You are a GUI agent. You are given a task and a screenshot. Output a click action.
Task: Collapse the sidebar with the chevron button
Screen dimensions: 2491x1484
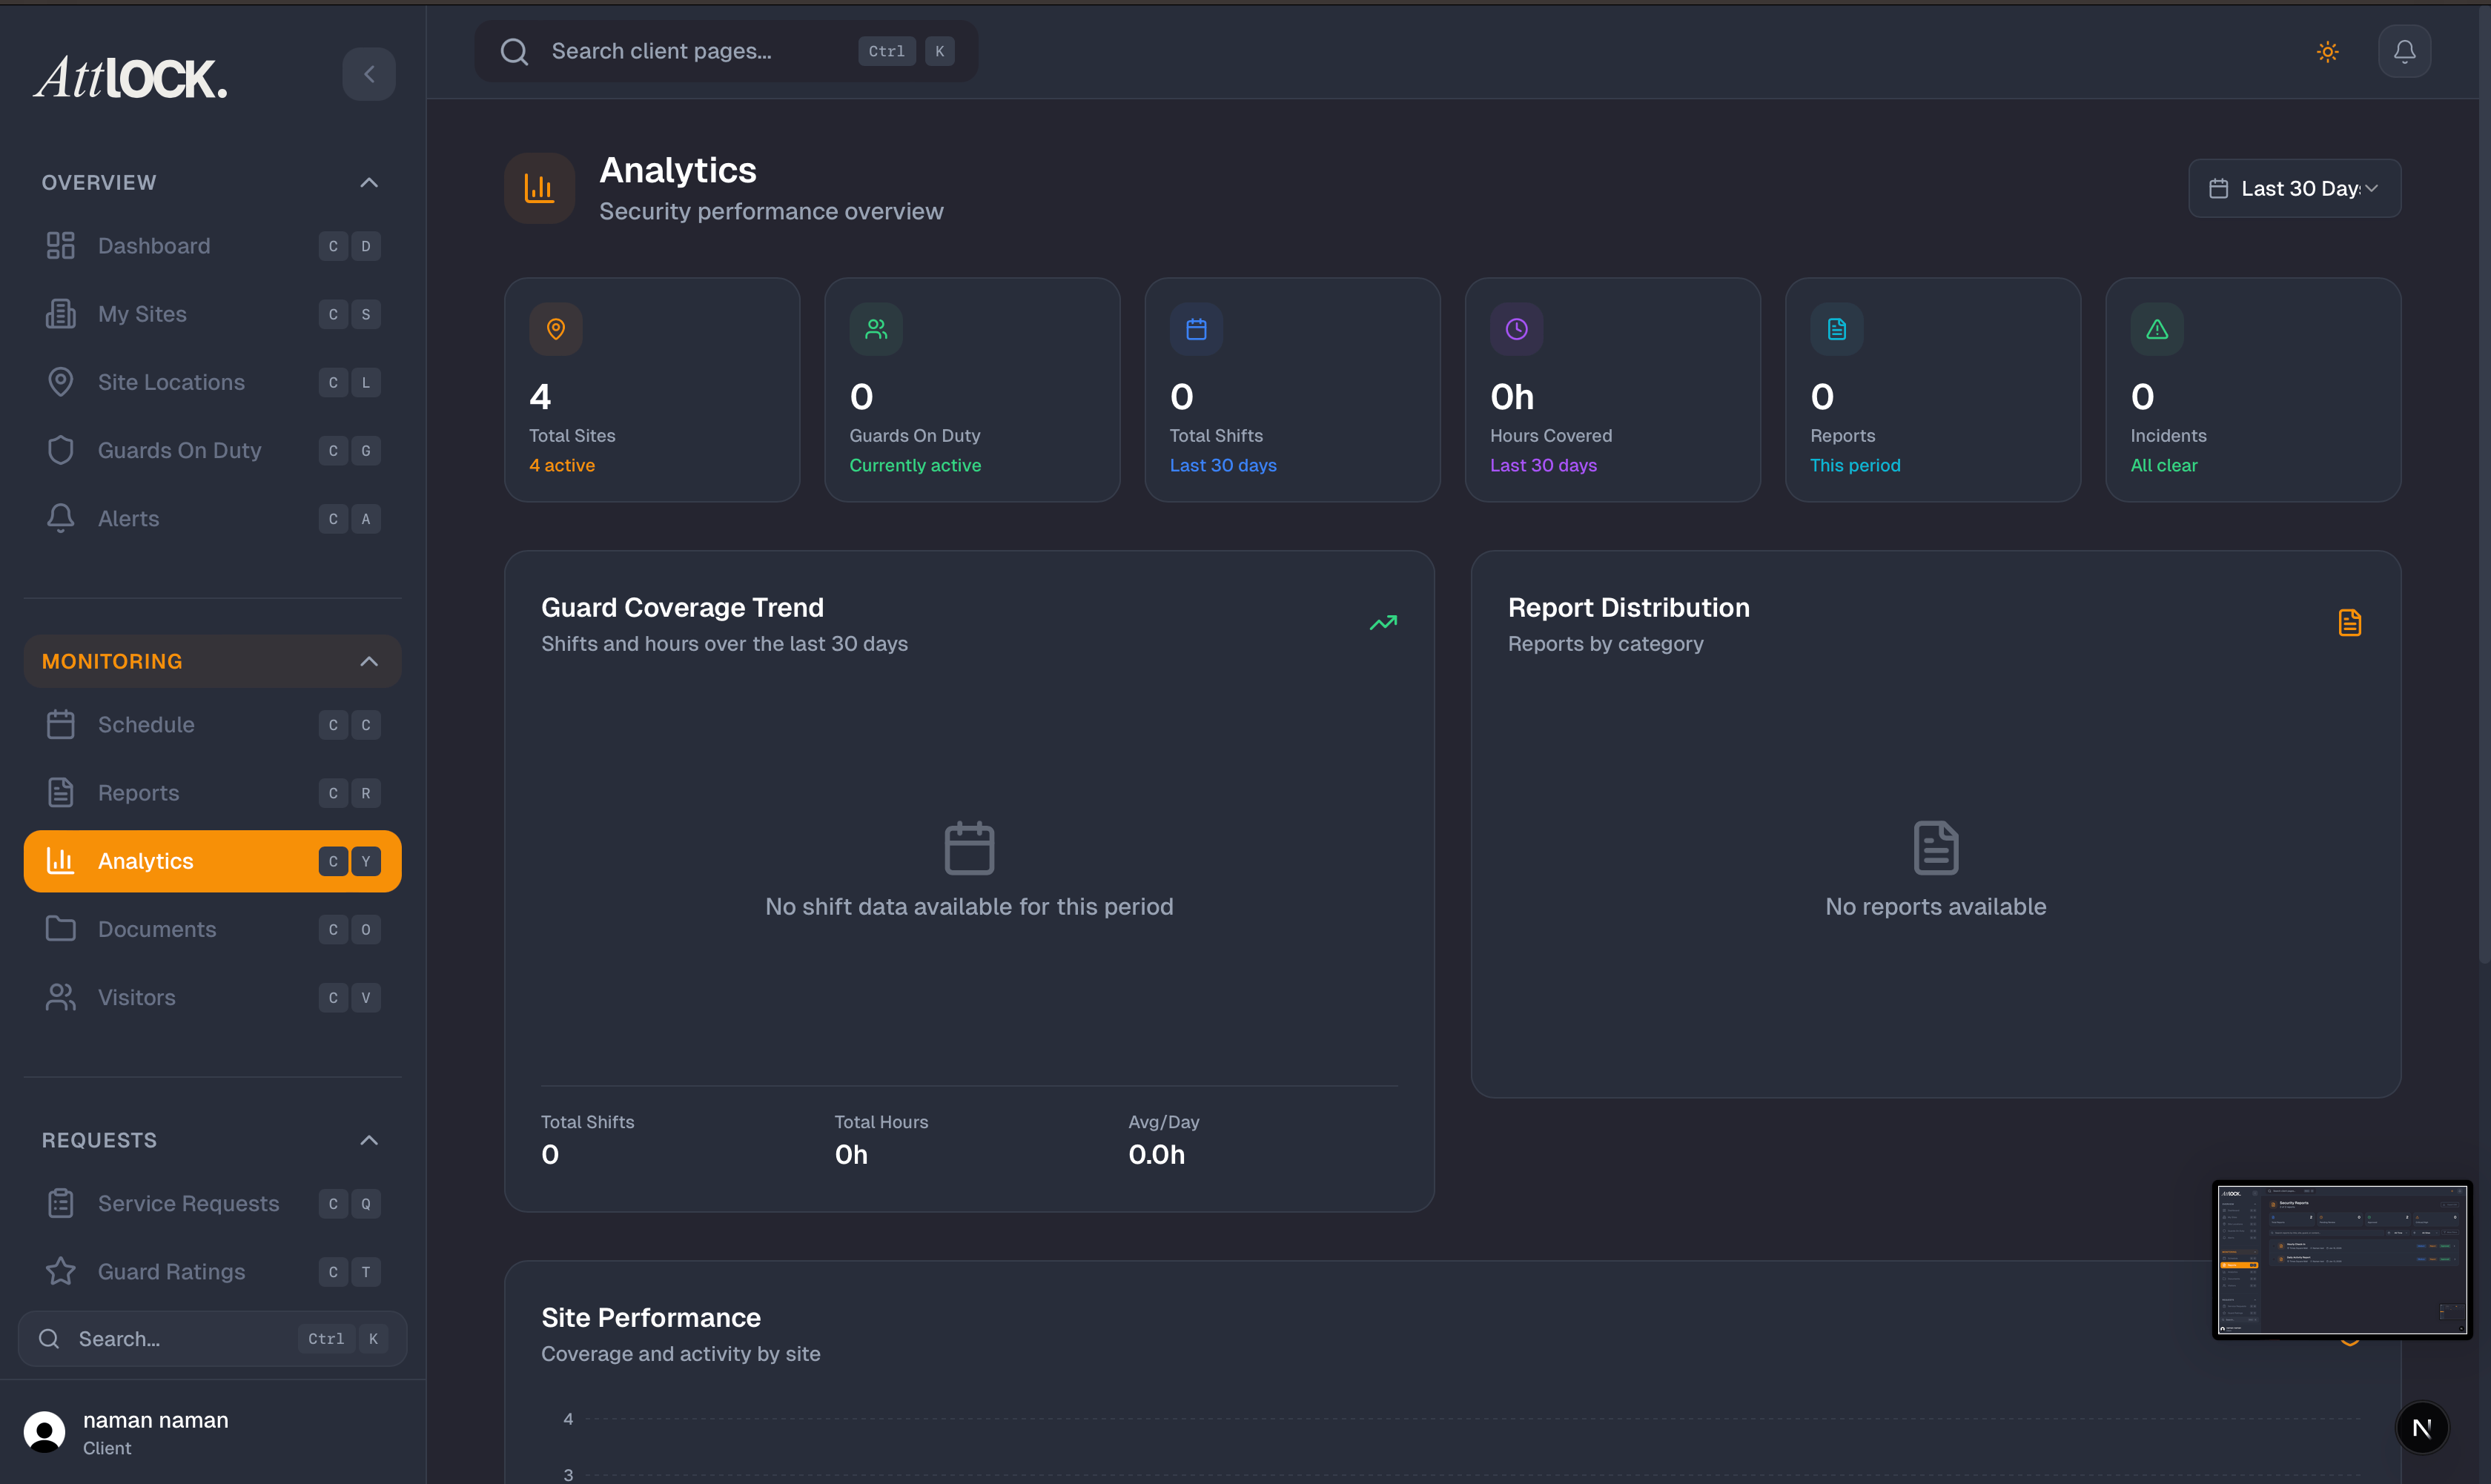click(369, 74)
